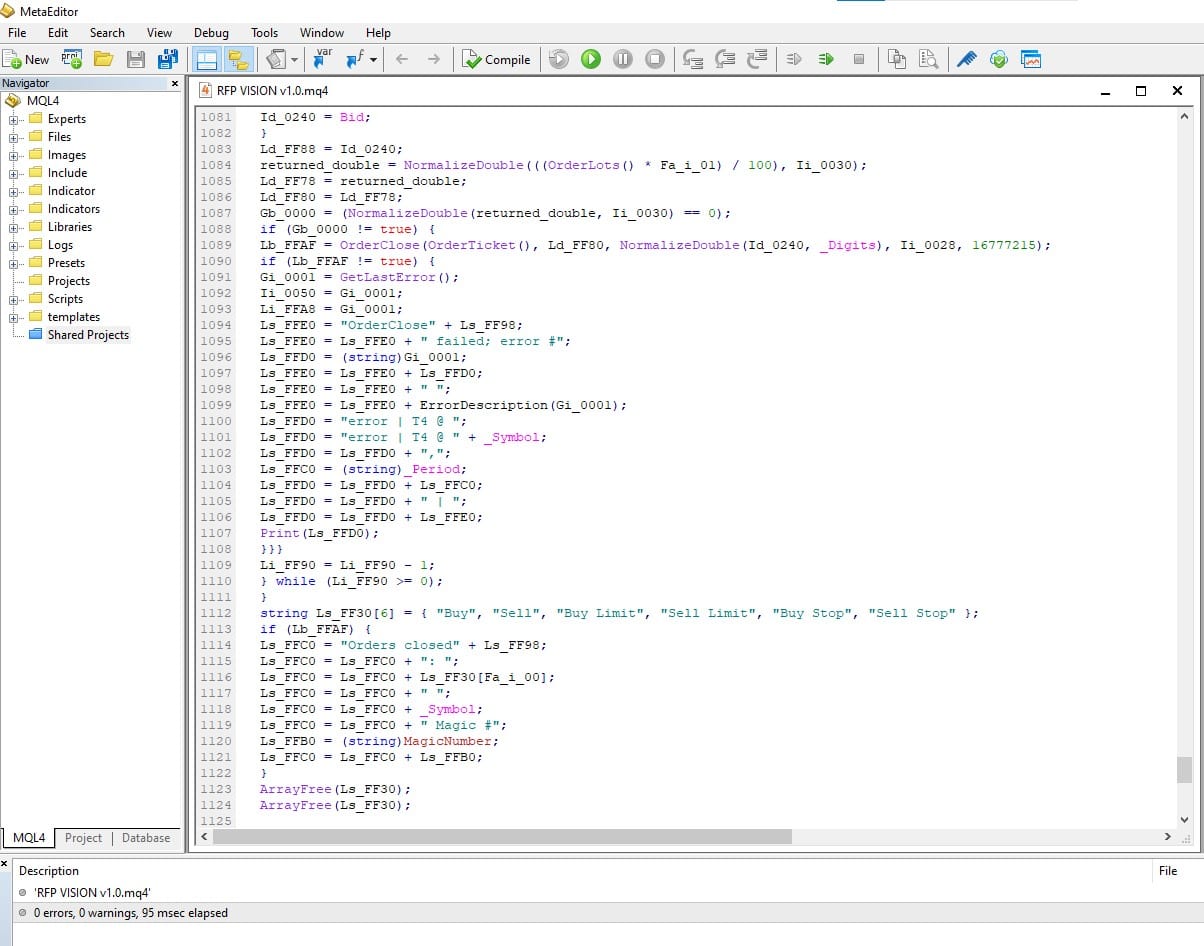Open the Edit menu

[x=58, y=32]
